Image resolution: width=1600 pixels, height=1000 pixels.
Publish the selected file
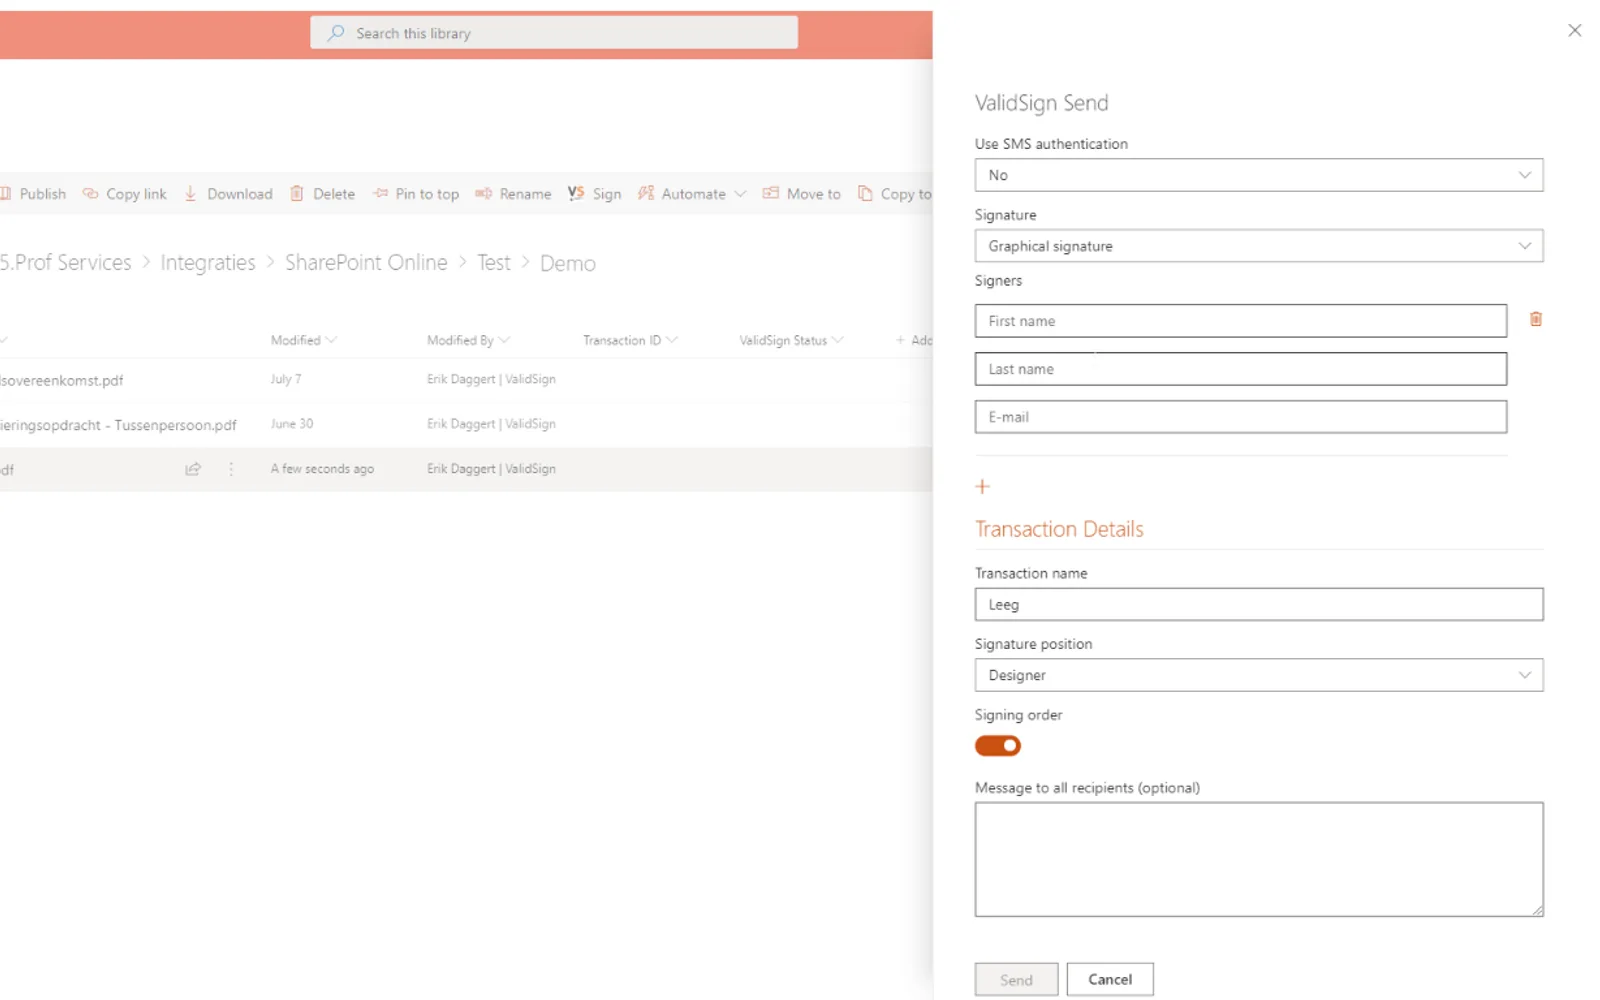[x=33, y=194]
